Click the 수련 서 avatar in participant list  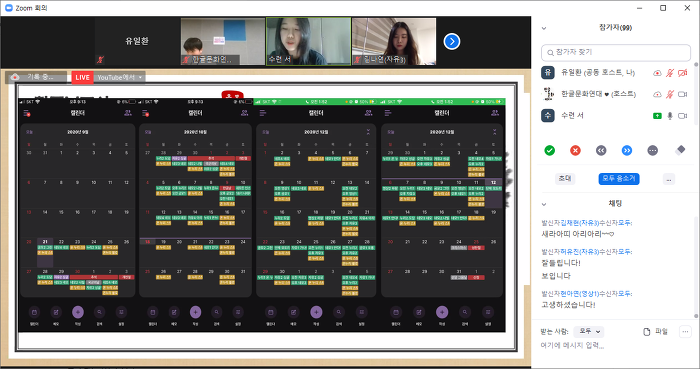pos(548,116)
